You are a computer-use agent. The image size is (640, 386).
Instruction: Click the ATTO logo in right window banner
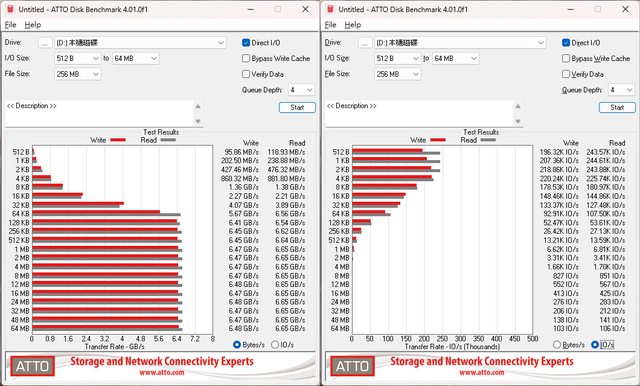pos(352,366)
